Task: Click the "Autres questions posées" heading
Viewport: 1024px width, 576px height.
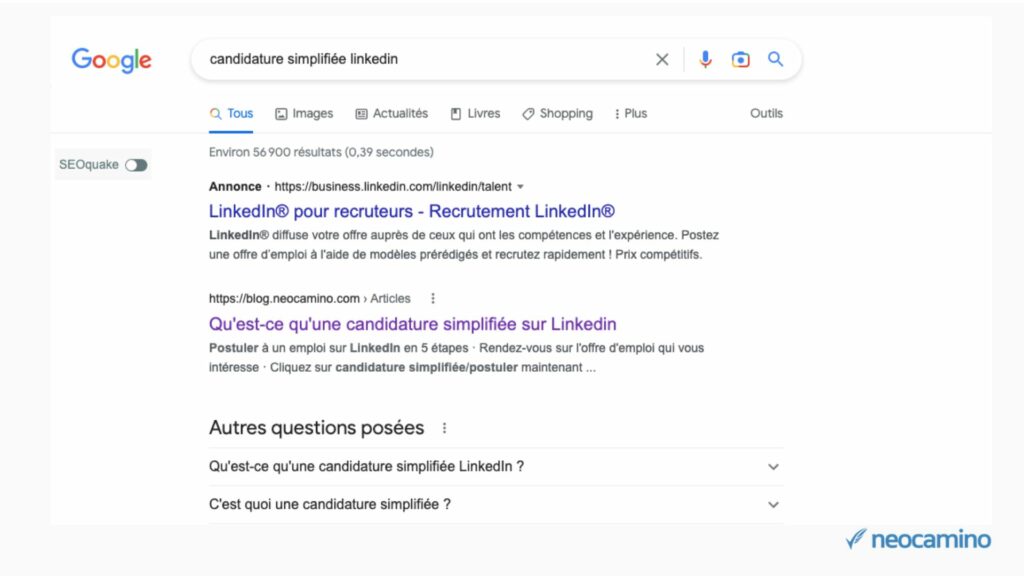Action: pos(316,428)
